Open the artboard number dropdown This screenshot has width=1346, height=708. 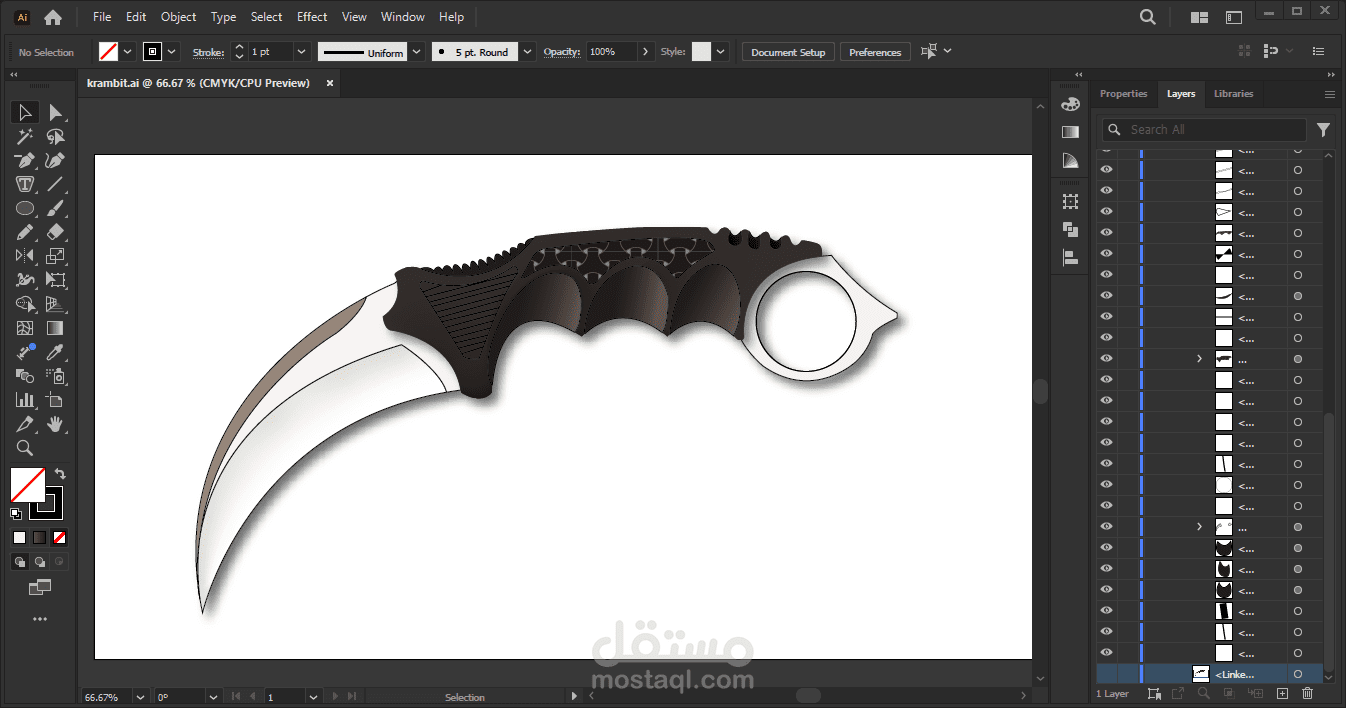[314, 697]
